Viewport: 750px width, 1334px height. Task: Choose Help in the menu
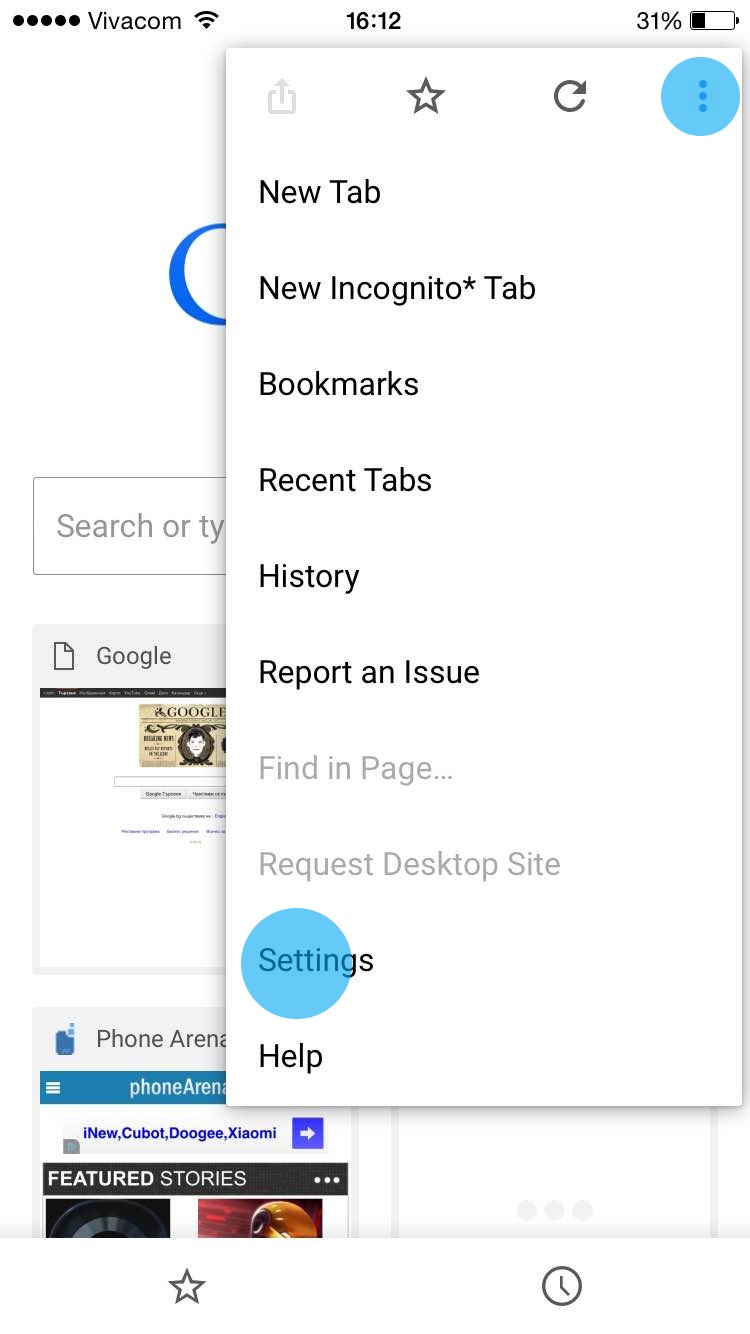[x=290, y=1056]
